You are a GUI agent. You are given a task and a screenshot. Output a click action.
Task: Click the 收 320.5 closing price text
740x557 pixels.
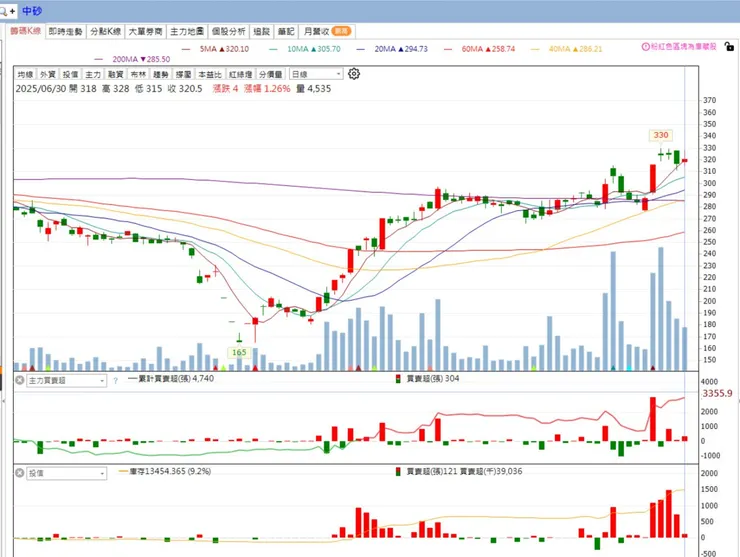tap(185, 88)
